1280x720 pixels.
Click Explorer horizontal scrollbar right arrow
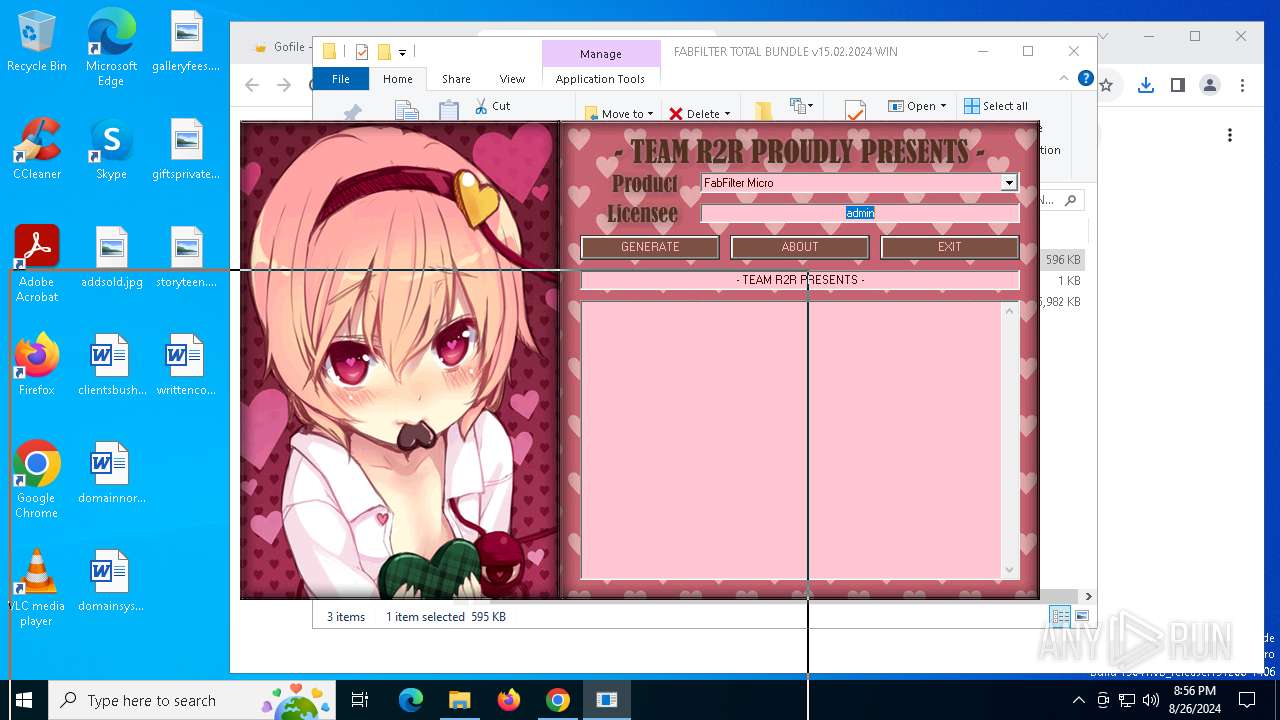pyautogui.click(x=1088, y=596)
